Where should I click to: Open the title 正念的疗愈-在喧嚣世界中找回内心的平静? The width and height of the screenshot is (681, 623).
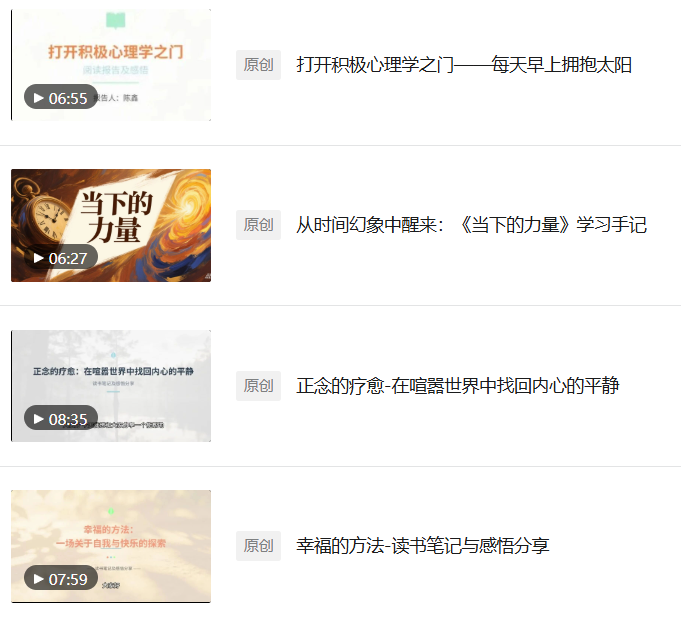pyautogui.click(x=458, y=386)
